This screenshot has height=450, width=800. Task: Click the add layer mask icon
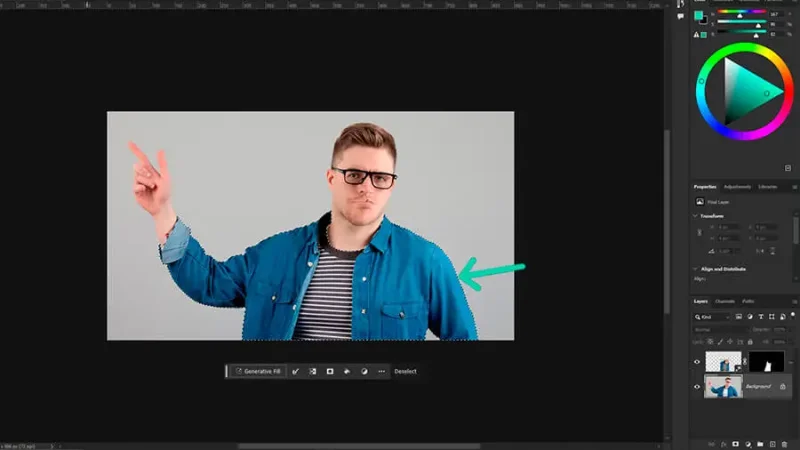click(x=736, y=444)
